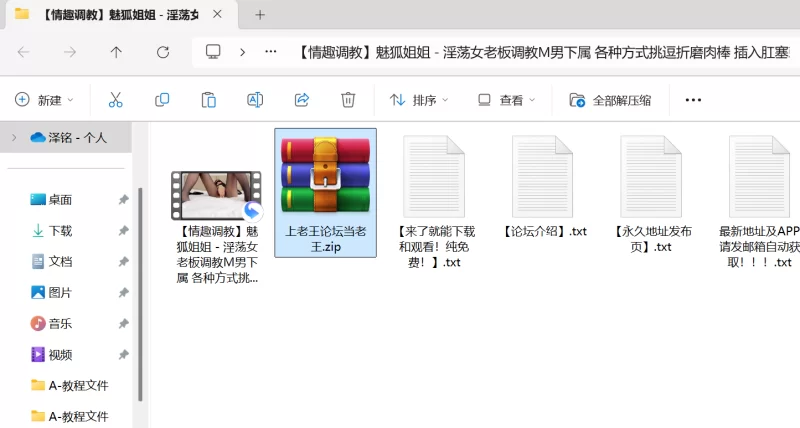The image size is (800, 428).
Task: Select the 最新地址及APP .txt file icon
Action: 759,177
